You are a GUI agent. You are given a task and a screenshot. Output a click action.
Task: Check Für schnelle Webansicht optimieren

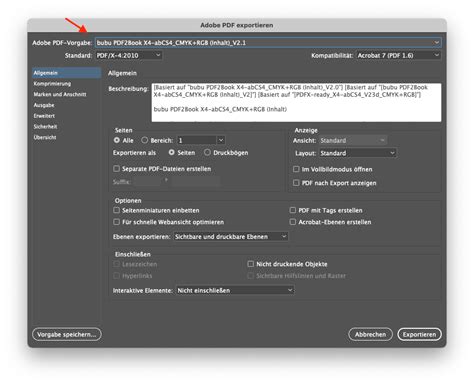click(116, 222)
